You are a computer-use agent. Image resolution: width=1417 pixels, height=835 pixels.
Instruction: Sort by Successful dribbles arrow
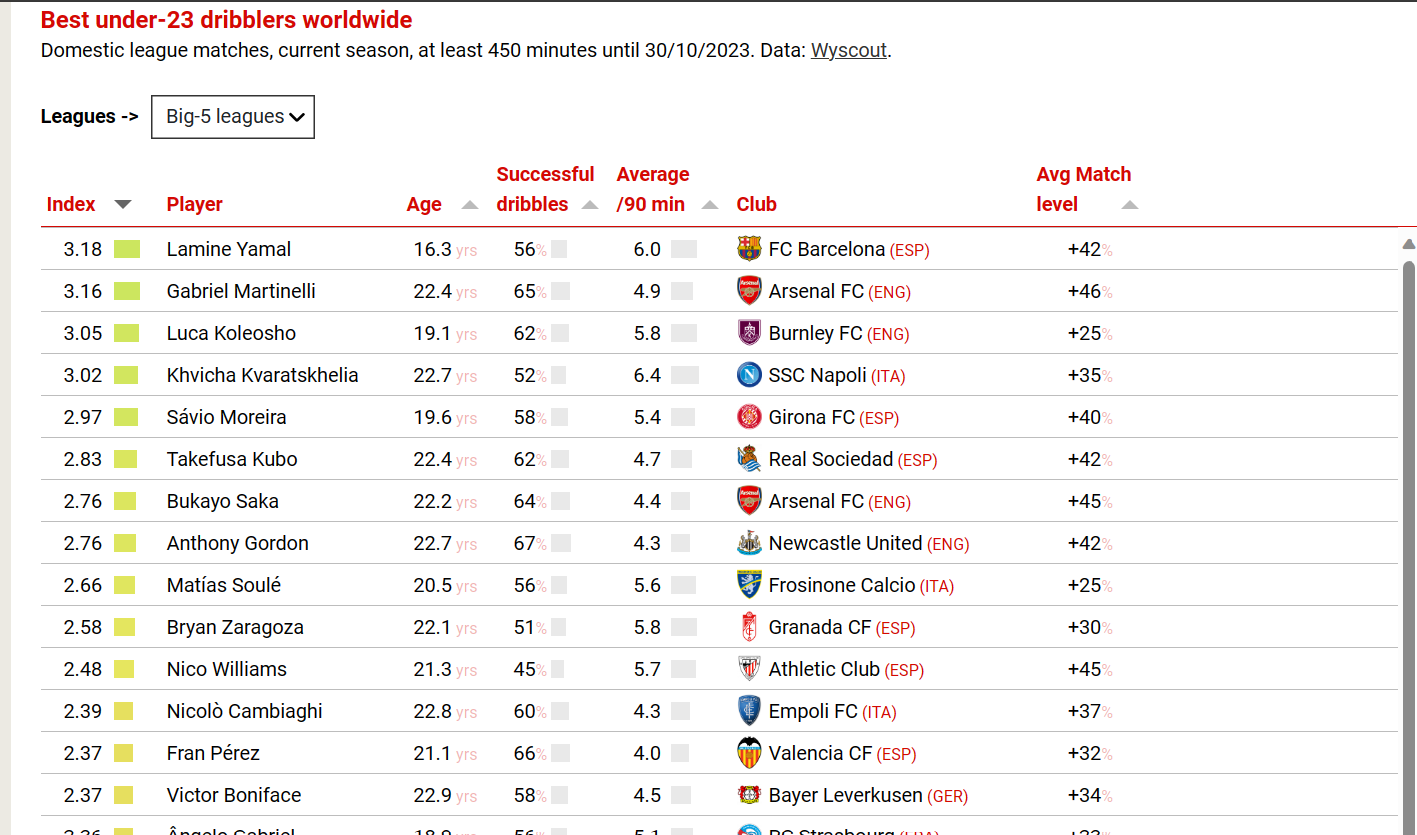pos(590,205)
